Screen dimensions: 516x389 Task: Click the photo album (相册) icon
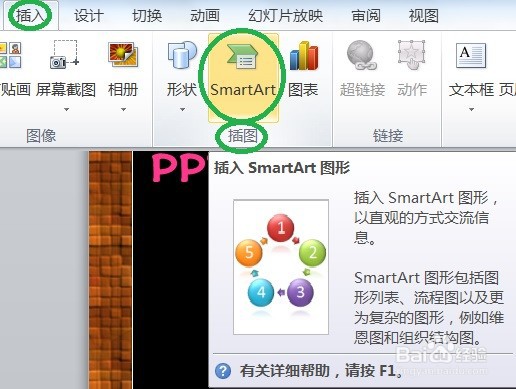point(123,55)
